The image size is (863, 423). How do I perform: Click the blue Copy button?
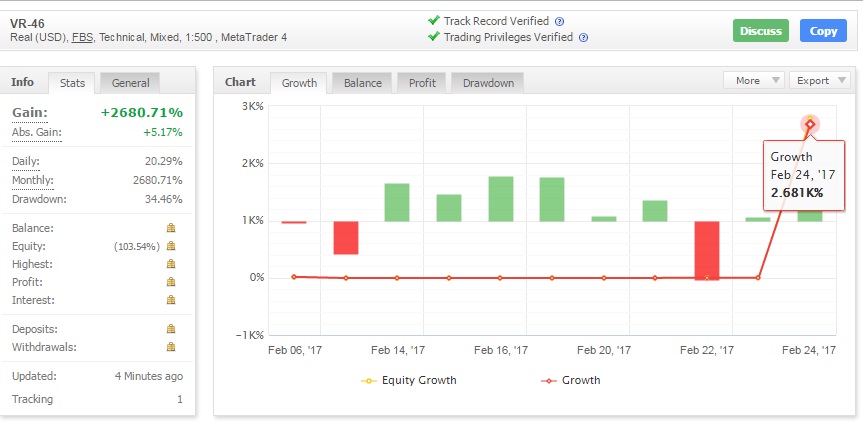(823, 31)
